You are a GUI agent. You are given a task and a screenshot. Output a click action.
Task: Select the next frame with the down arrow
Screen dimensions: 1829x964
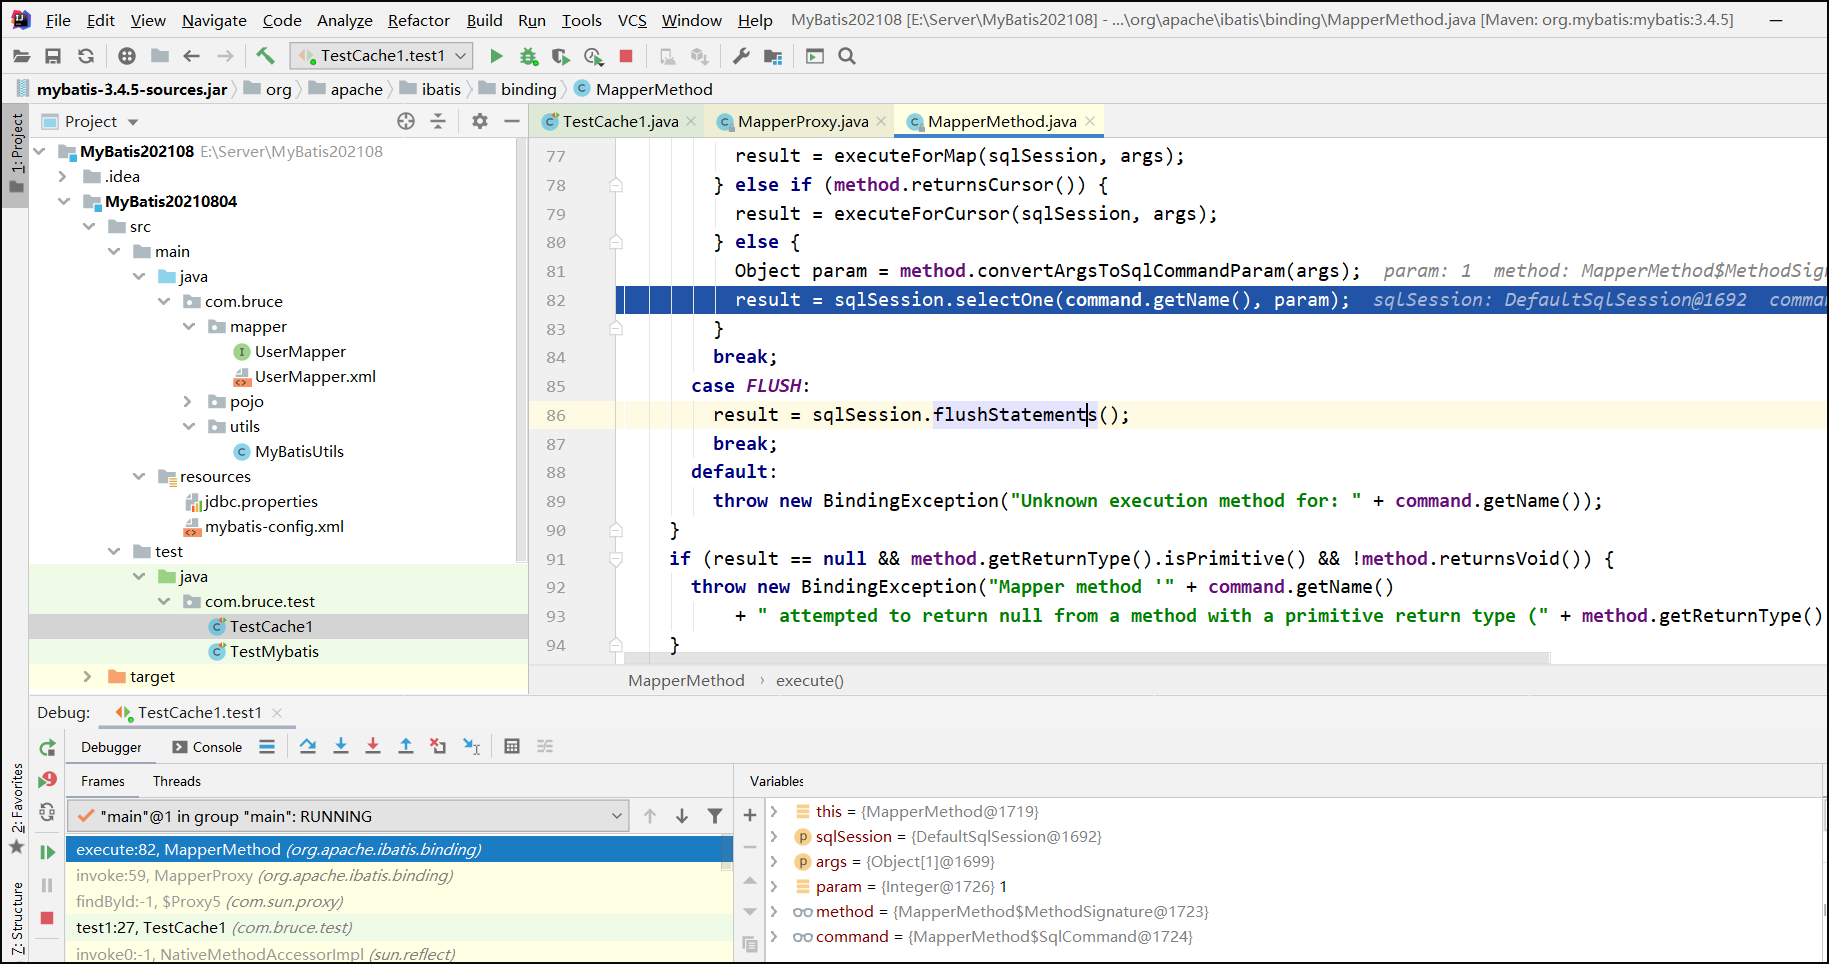click(682, 816)
